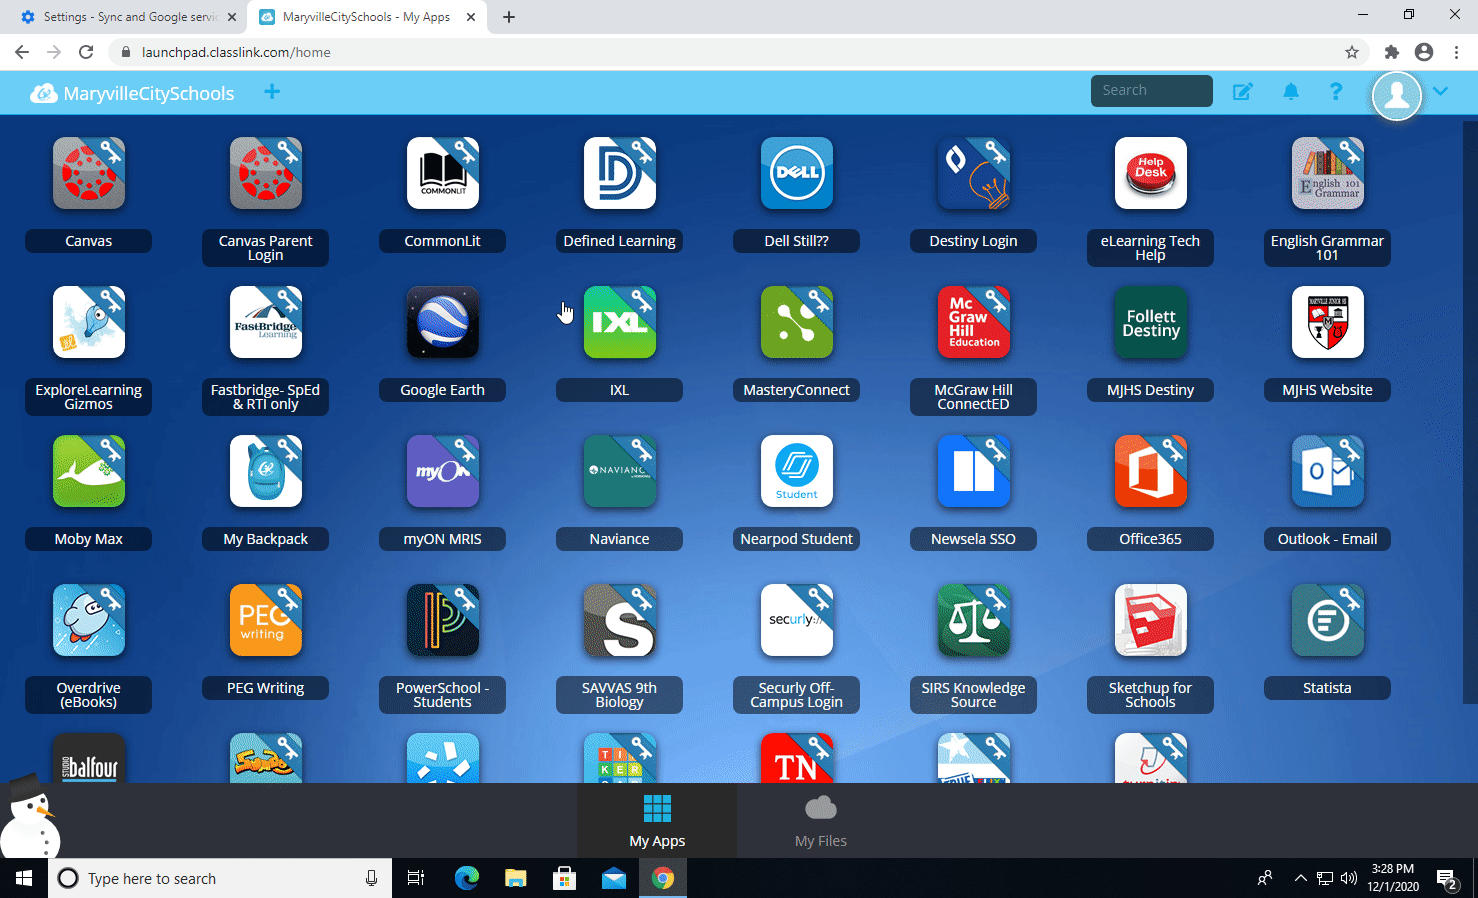Switch to the My Apps tab
The width and height of the screenshot is (1478, 898).
point(657,821)
